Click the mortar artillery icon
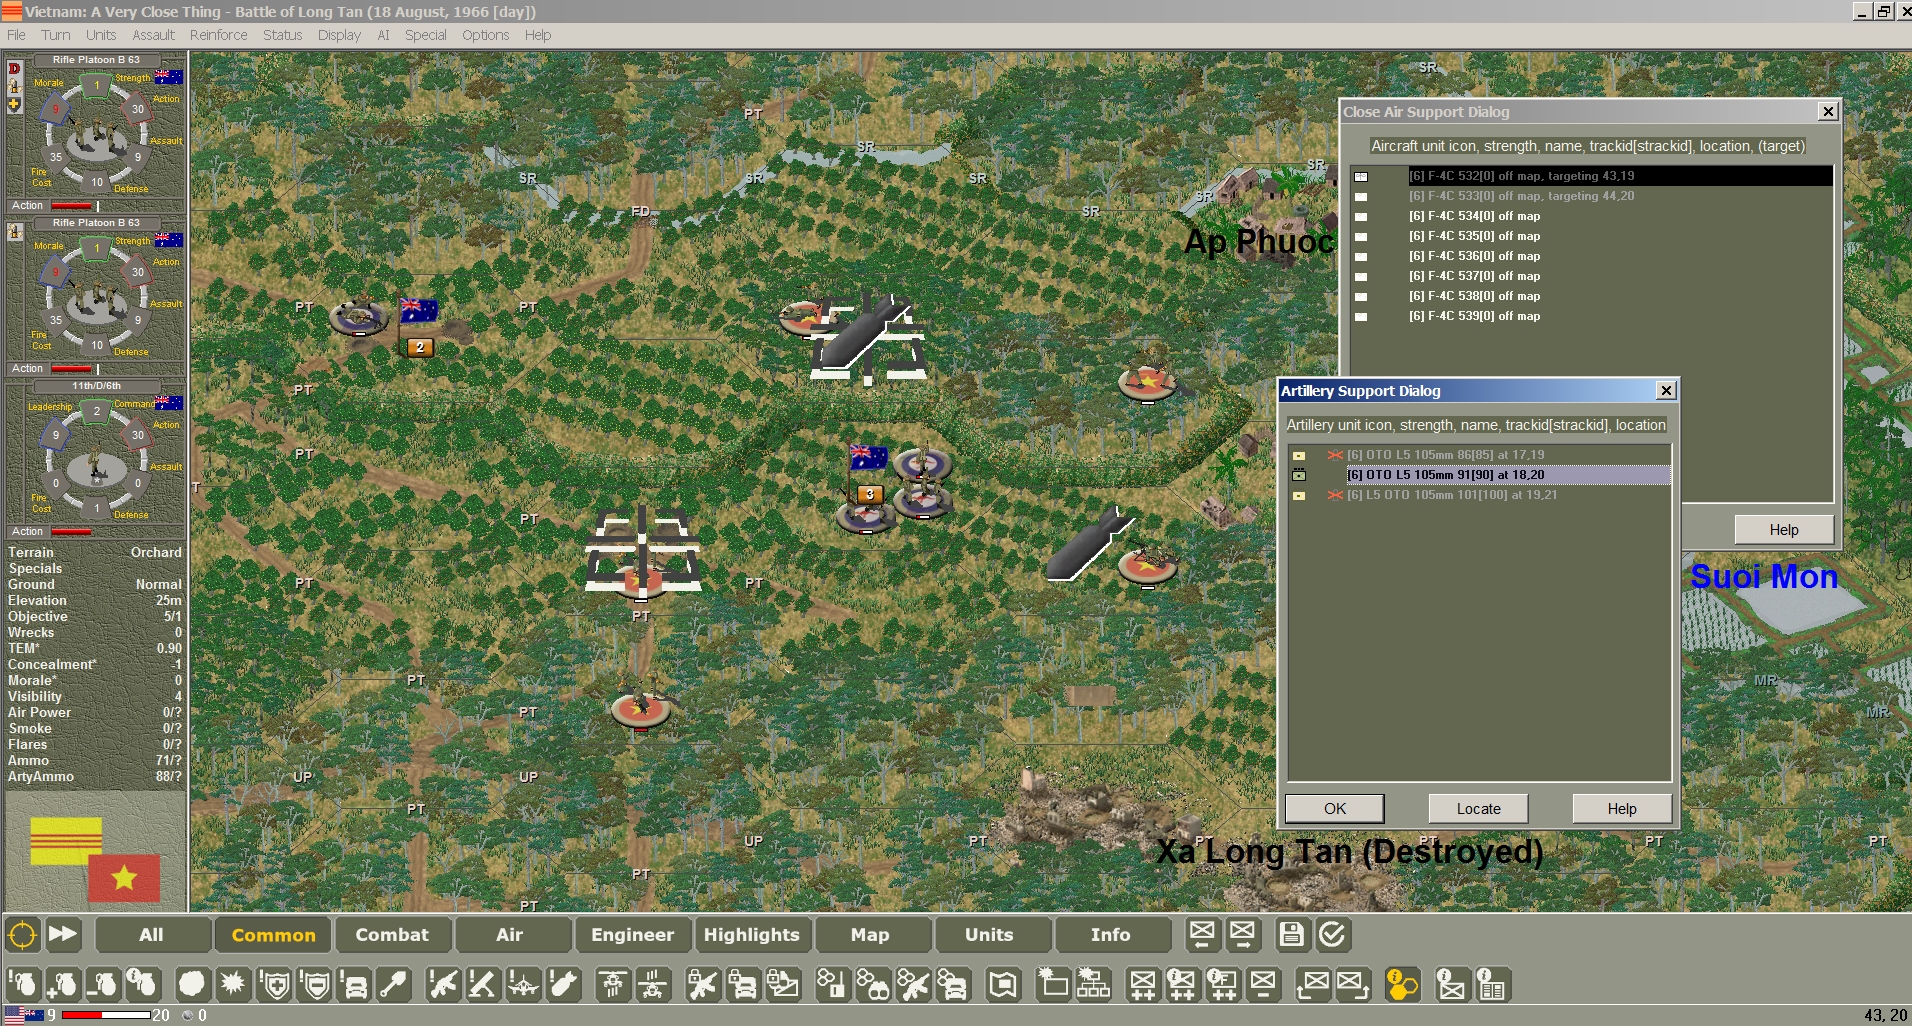Image resolution: width=1912 pixels, height=1026 pixels. pos(483,985)
